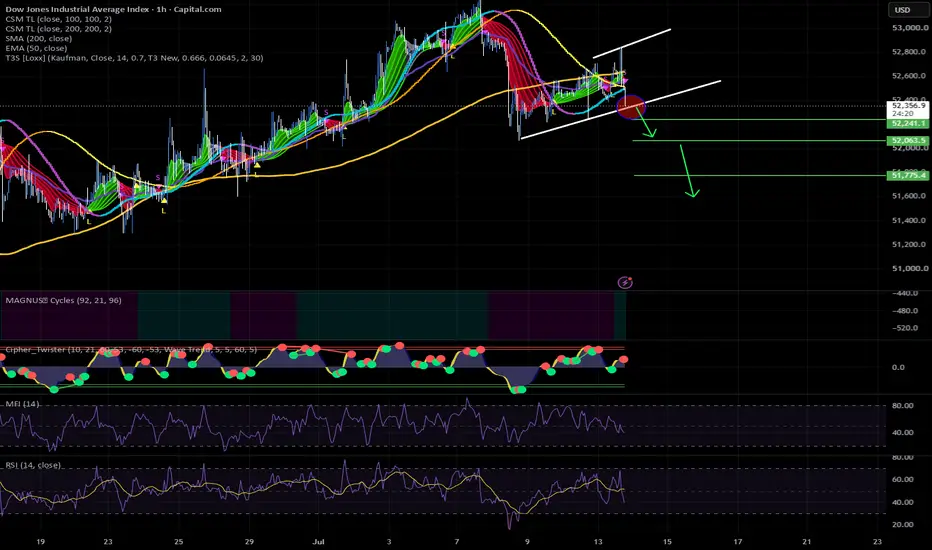Click the 51,400.0 price axis label
This screenshot has height=550, width=932.
click(x=909, y=220)
